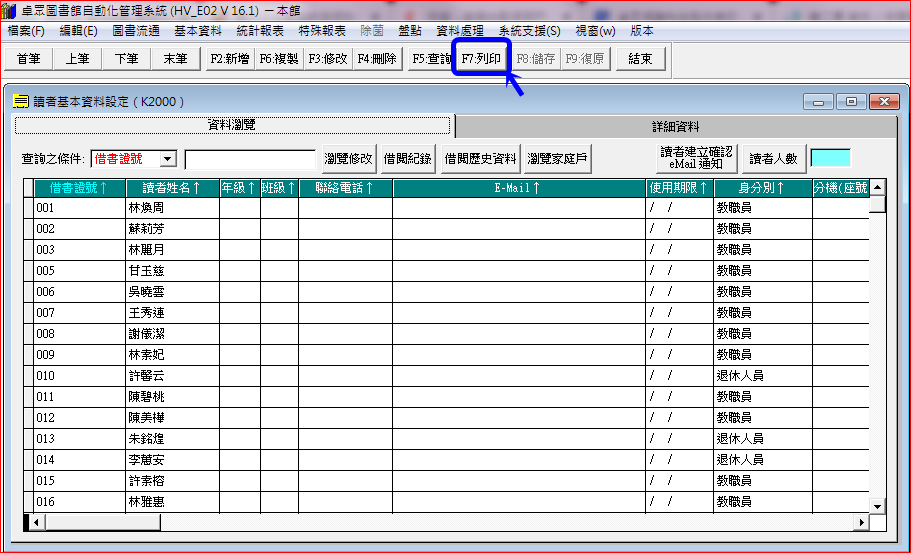The width and height of the screenshot is (911, 553).
Task: Click 退休人員 in row 010
Action: click(x=740, y=376)
